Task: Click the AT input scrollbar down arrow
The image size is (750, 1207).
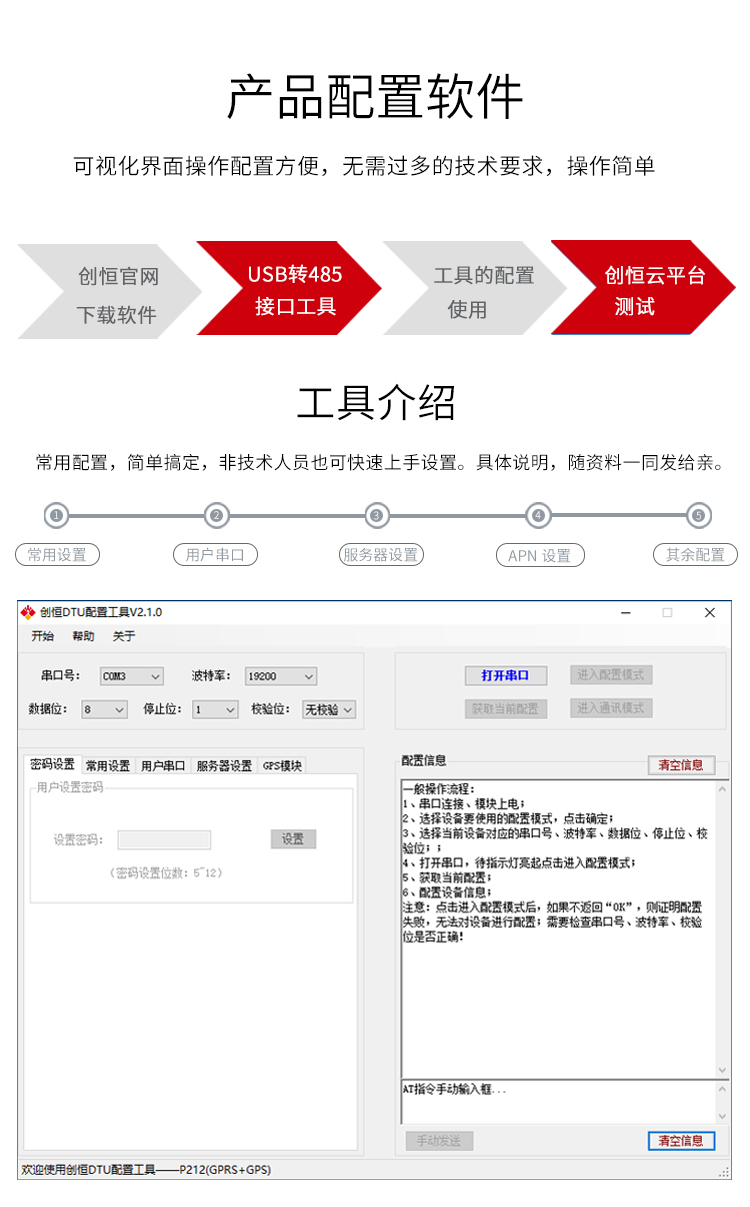Action: tap(723, 1116)
